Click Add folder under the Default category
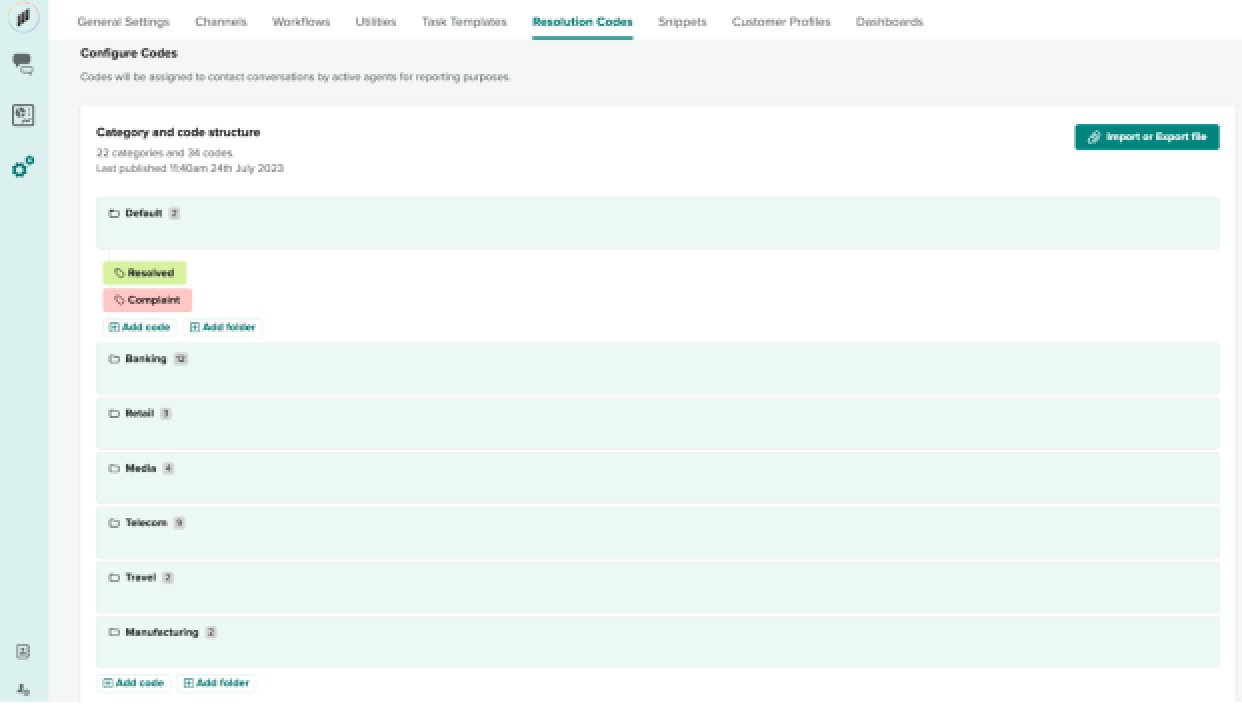This screenshot has width=1242, height=706. coord(223,327)
